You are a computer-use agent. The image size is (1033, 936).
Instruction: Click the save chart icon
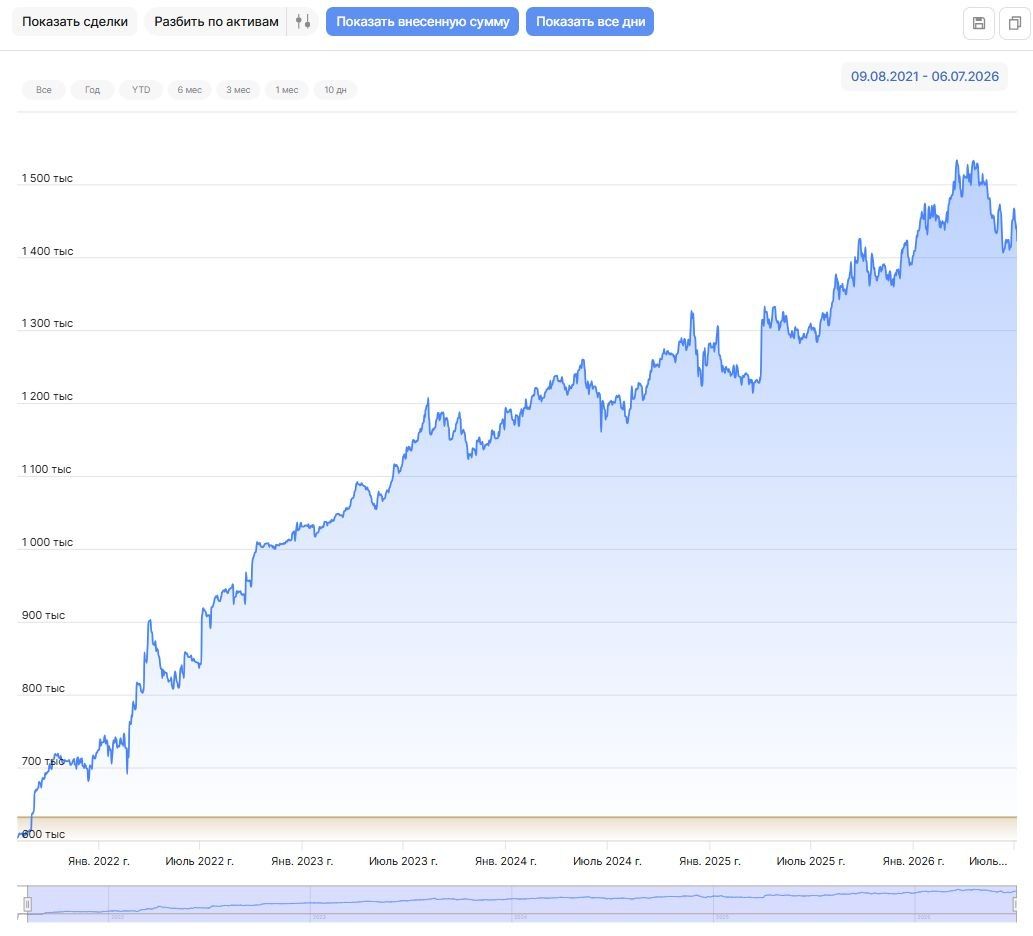[x=978, y=23]
